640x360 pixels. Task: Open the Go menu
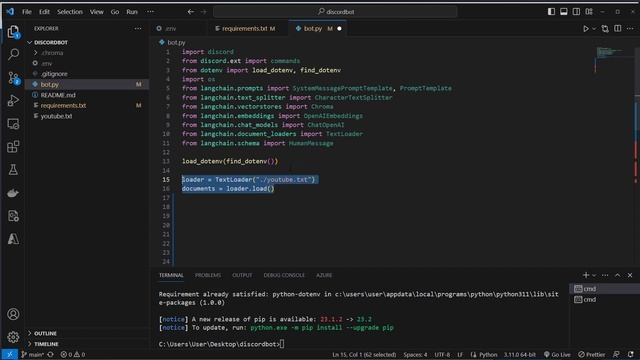pyautogui.click(x=115, y=12)
